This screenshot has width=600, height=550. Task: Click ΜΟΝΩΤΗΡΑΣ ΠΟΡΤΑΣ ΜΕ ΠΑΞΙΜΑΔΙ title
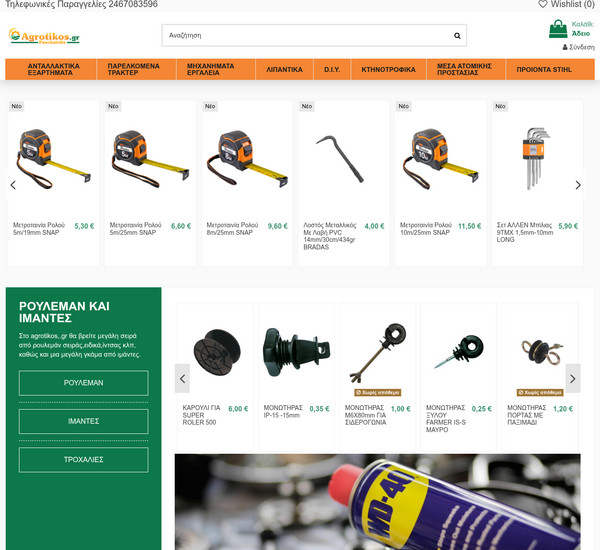tap(527, 415)
